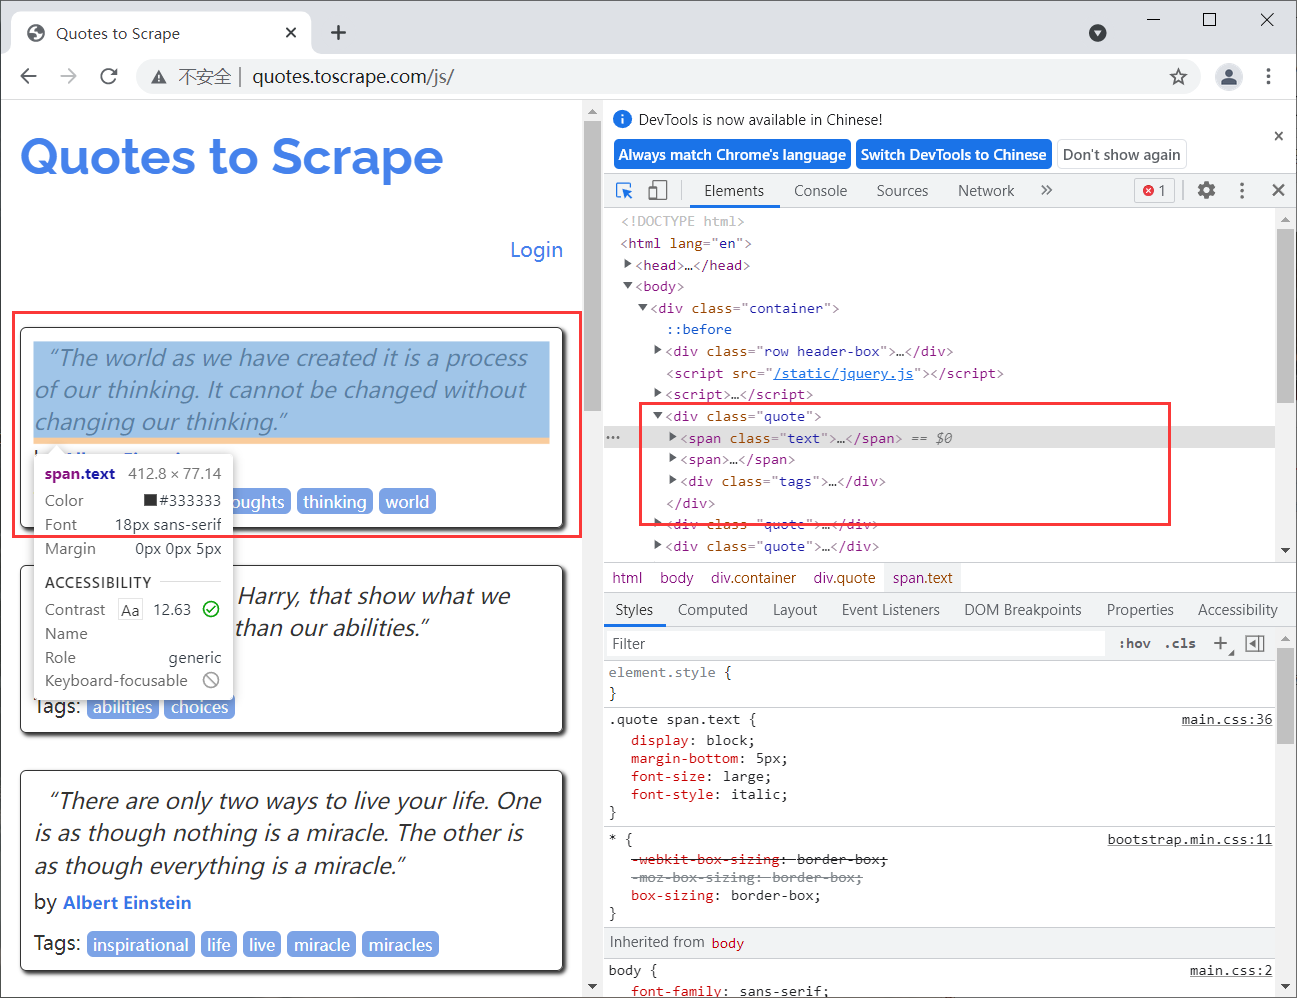Show more DevTools tabs chevron

point(1046,190)
